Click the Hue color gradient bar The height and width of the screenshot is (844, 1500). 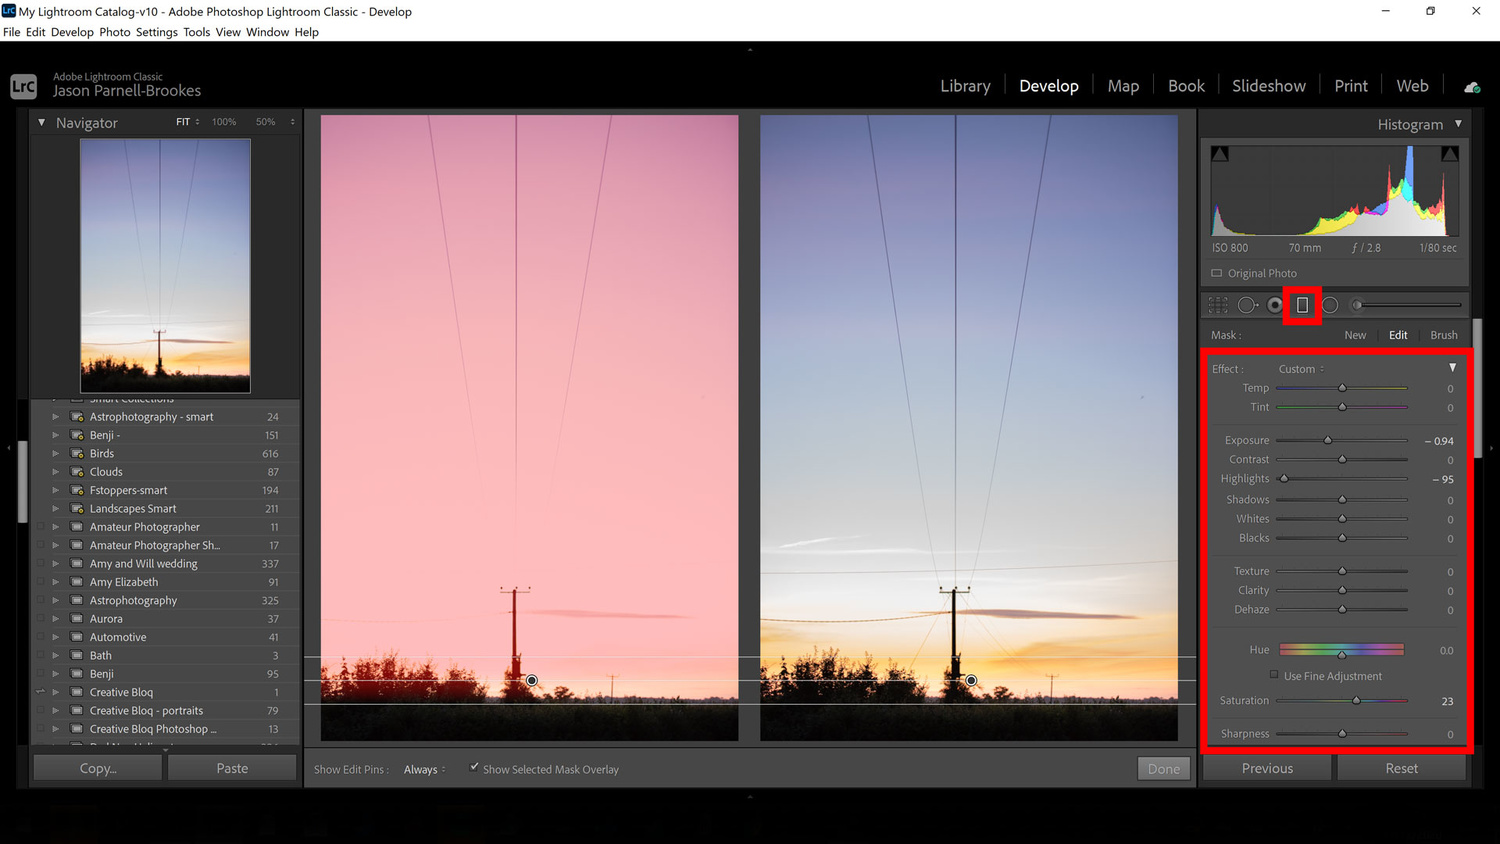click(1342, 649)
